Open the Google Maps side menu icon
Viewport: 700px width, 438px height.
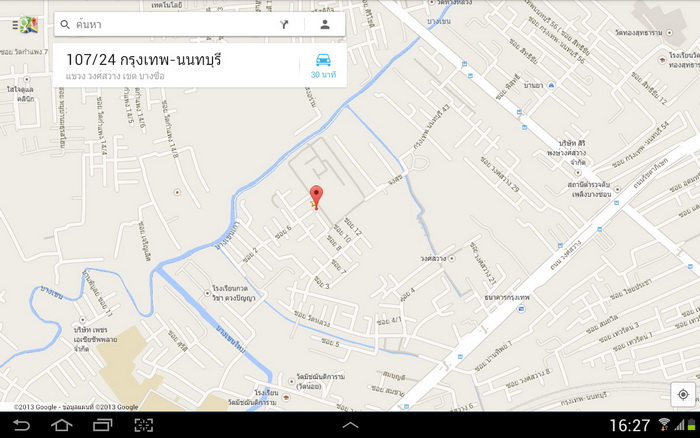pos(25,25)
